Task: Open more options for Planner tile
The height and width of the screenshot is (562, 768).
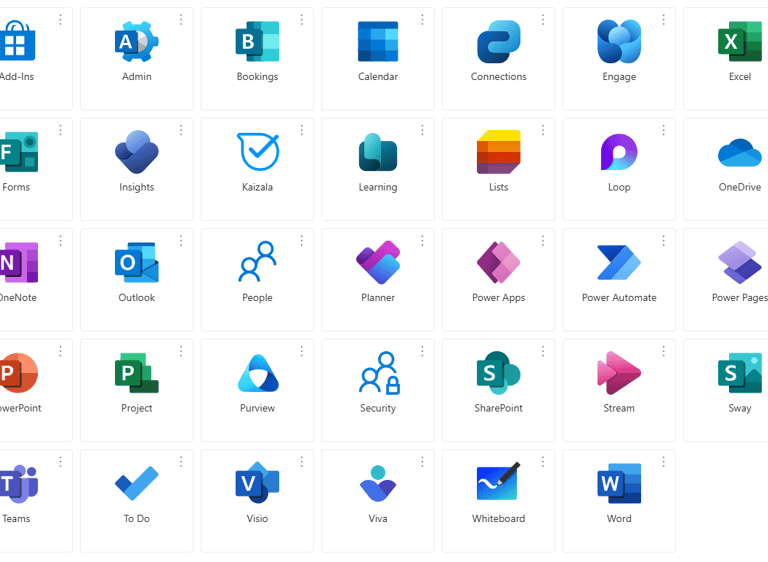Action: point(422,241)
